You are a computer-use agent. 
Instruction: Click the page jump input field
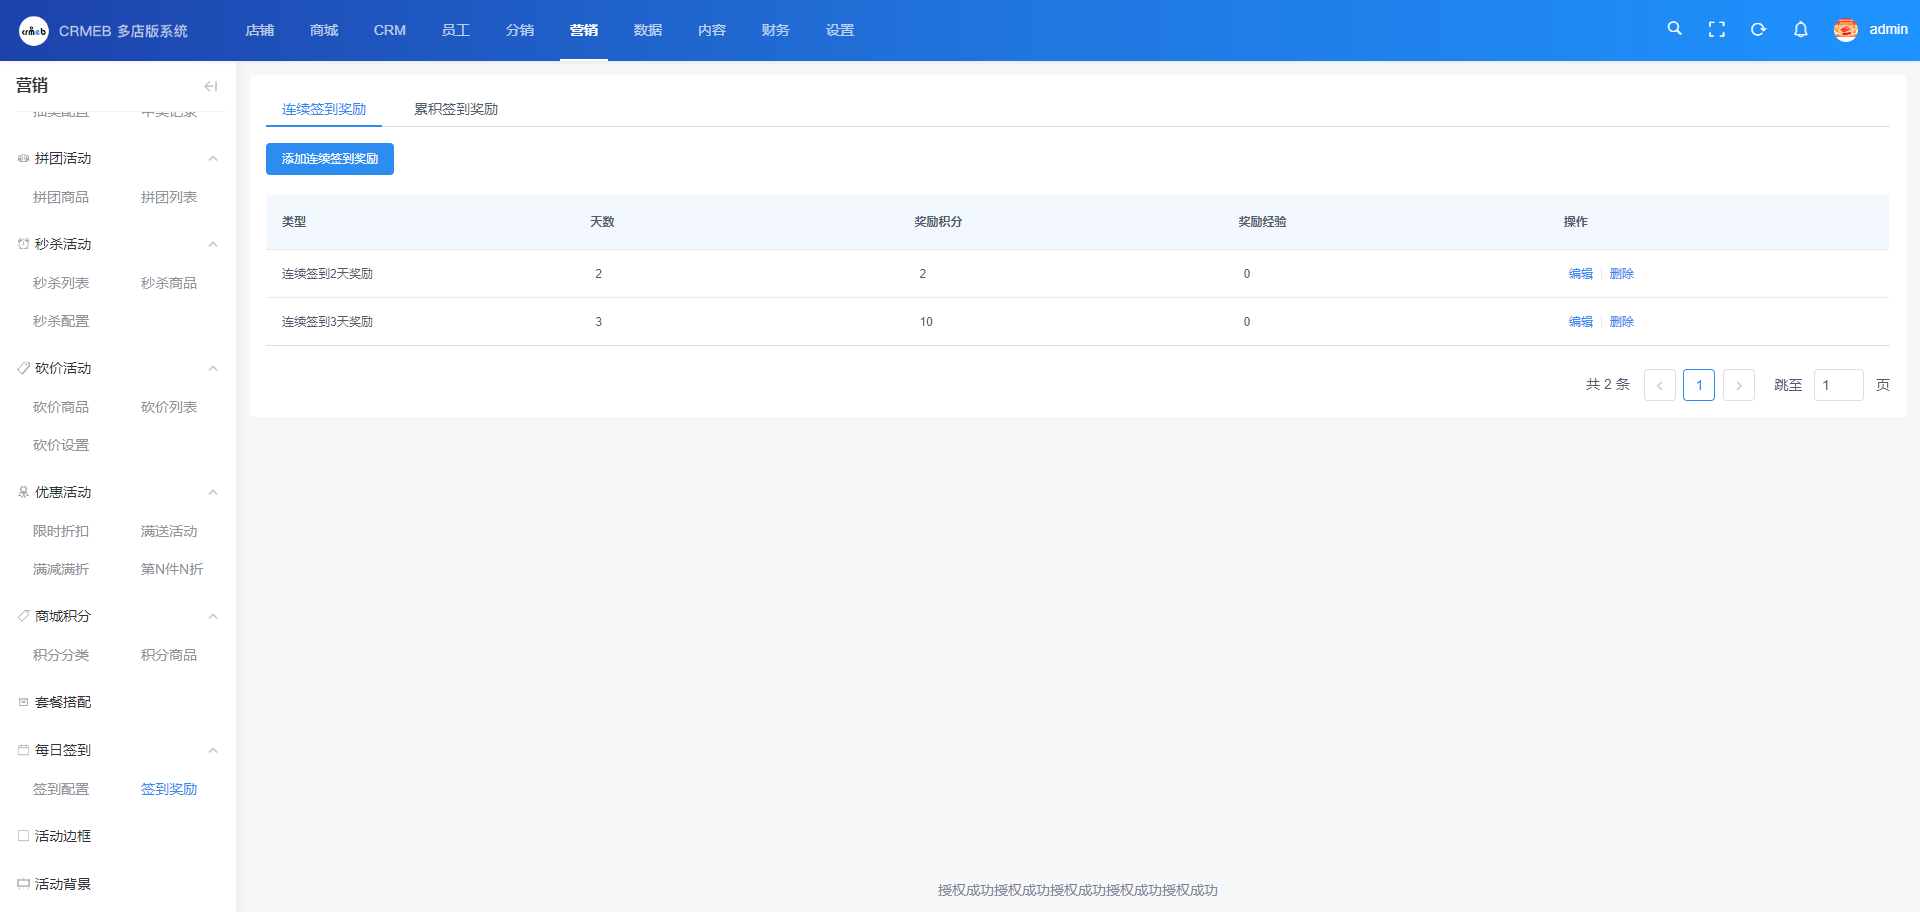[x=1838, y=385]
